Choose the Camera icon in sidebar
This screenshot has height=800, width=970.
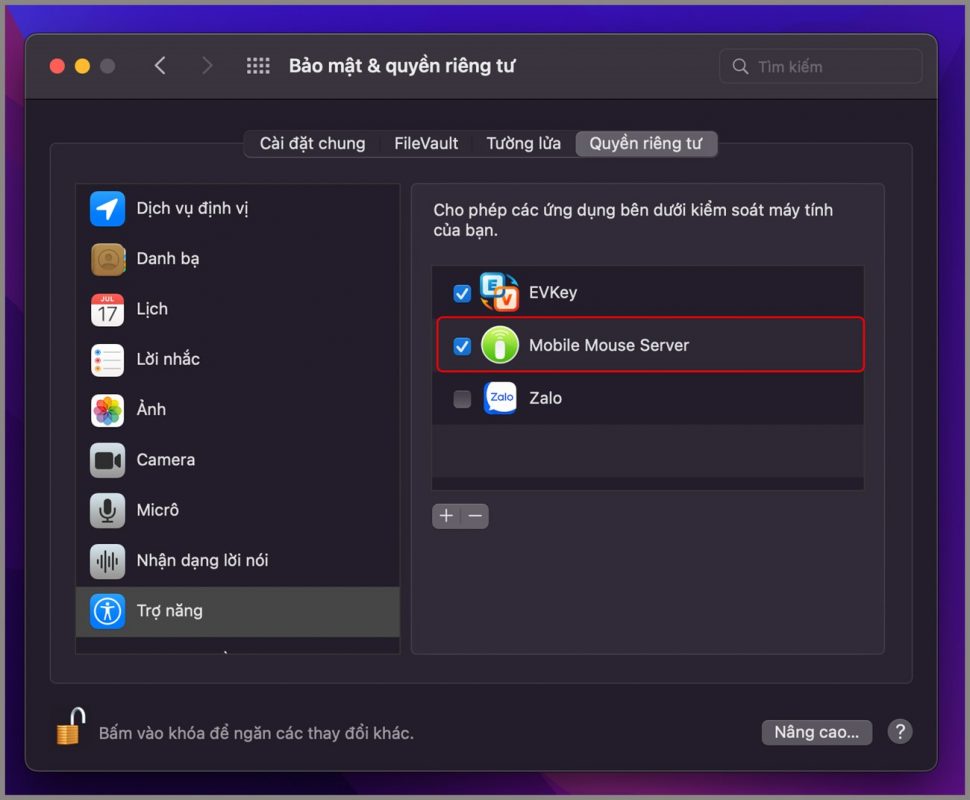click(x=108, y=460)
